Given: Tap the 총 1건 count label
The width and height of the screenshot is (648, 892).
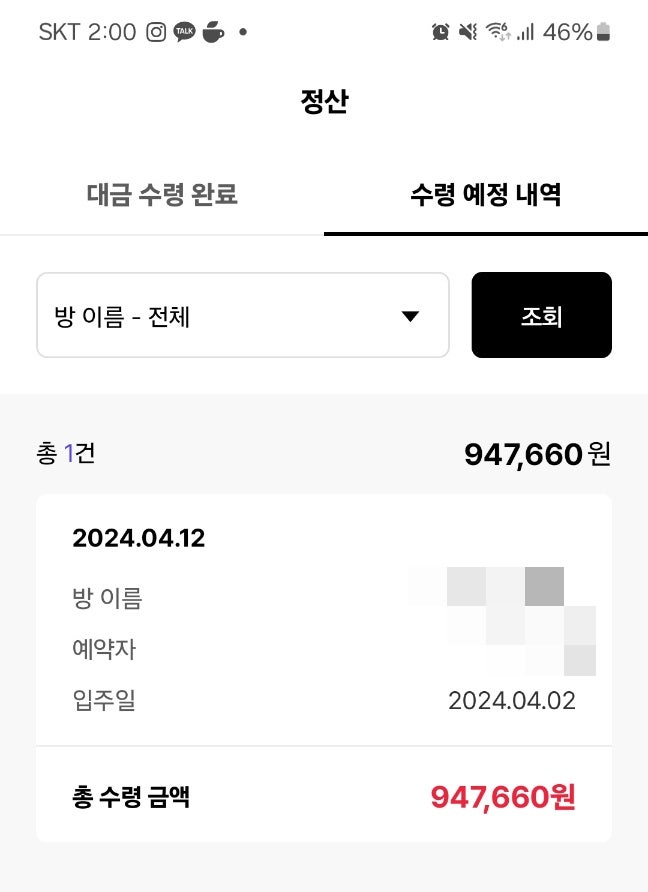Looking at the screenshot, I should coord(65,453).
